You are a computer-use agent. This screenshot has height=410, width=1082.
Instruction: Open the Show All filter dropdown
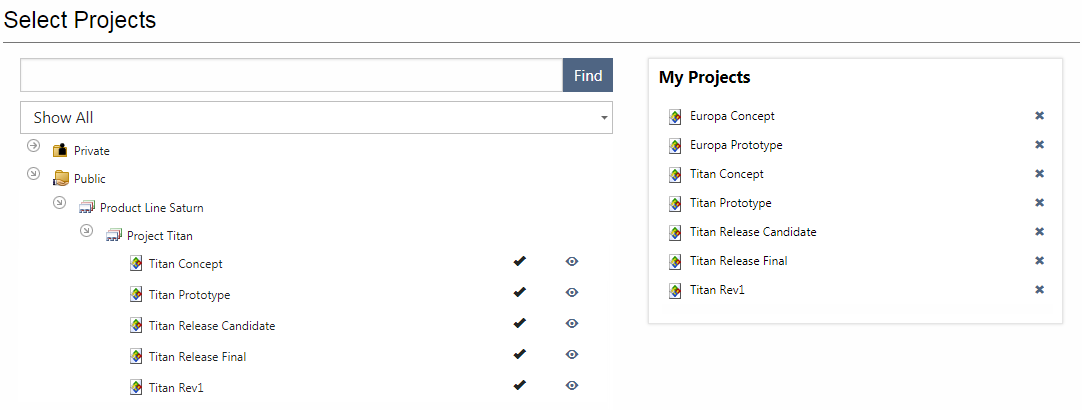click(316, 118)
